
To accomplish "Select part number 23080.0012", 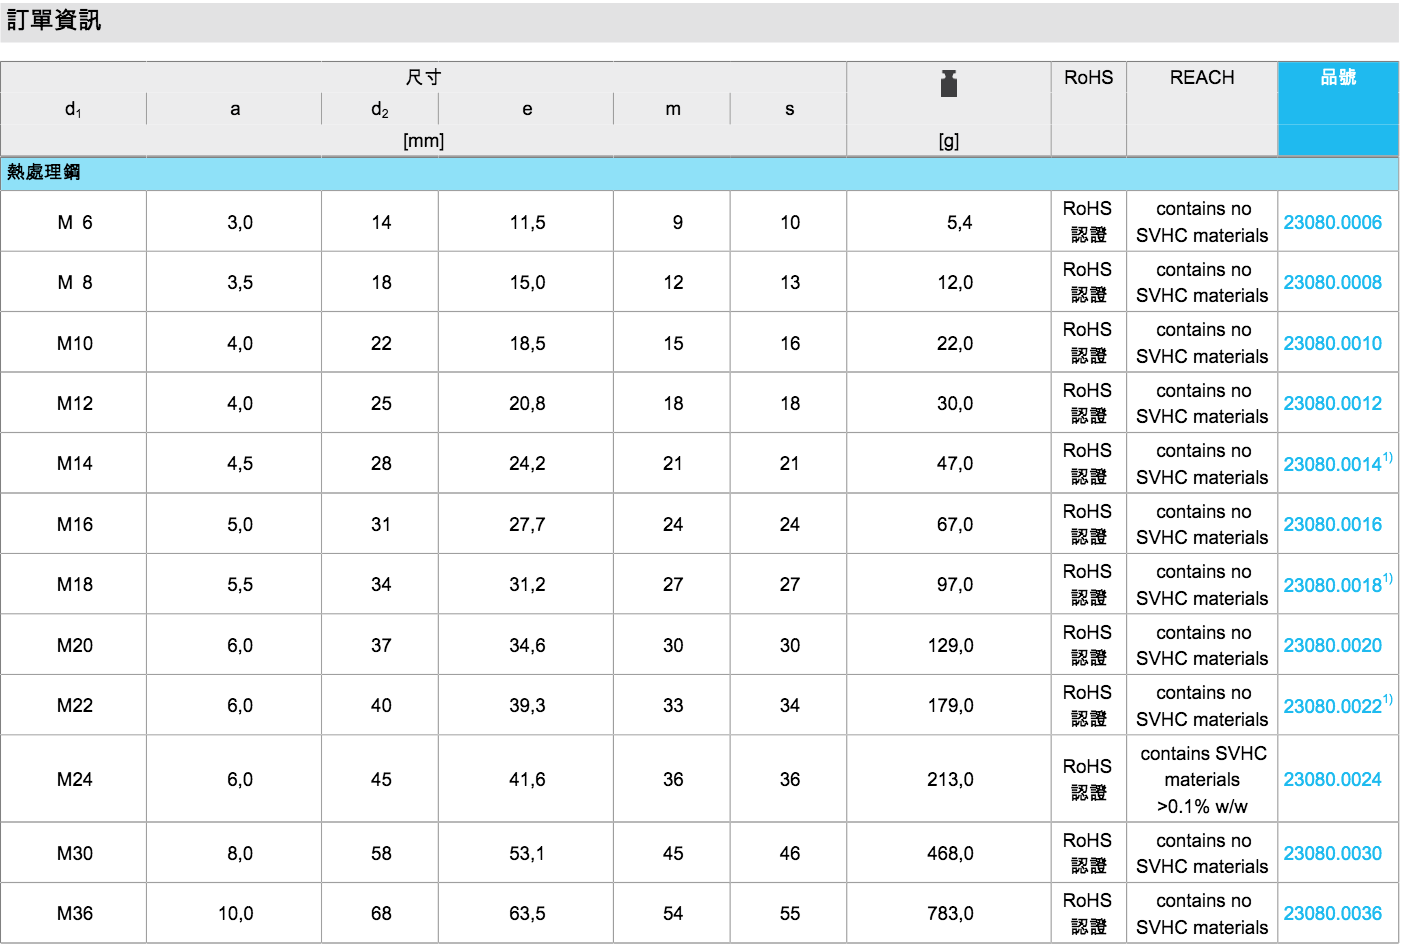I will pos(1332,403).
